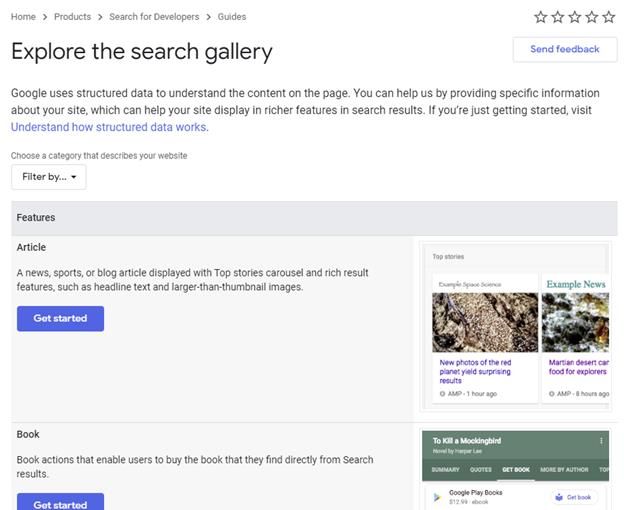This screenshot has height=510, width=624.
Task: Select MORE BY AUTHOR tab in book preview
Action: (564, 470)
